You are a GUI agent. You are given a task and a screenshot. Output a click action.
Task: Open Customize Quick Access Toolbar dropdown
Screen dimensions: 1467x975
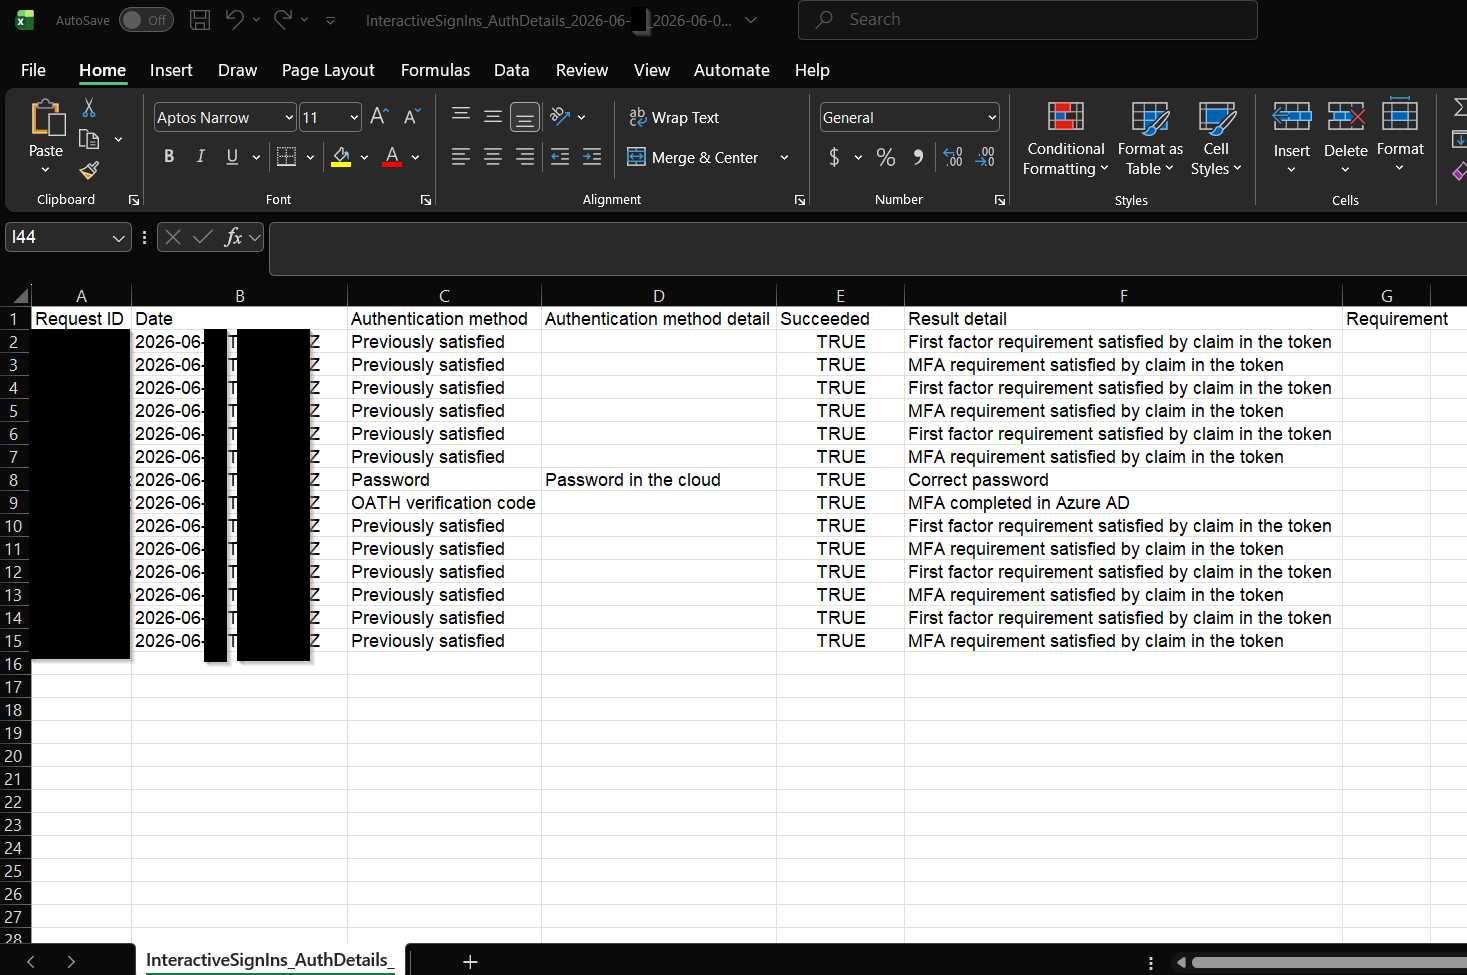(x=330, y=20)
